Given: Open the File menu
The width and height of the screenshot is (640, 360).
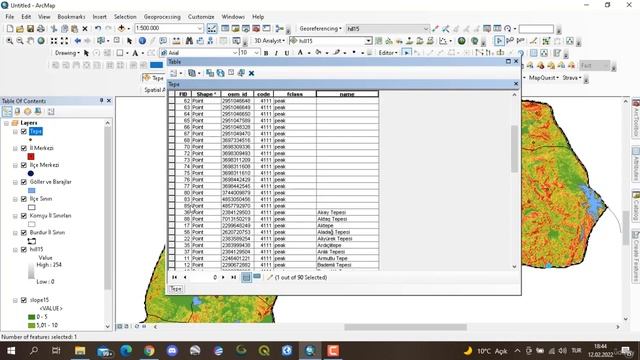Looking at the screenshot, I should coord(9,17).
